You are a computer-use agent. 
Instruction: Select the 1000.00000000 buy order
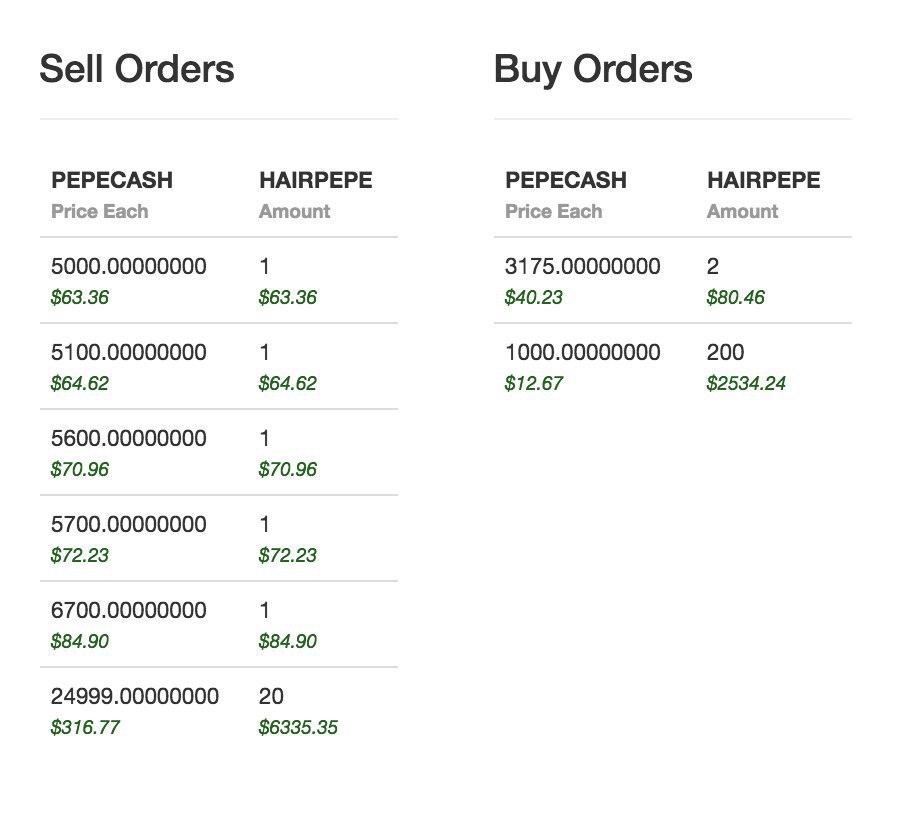click(x=672, y=366)
